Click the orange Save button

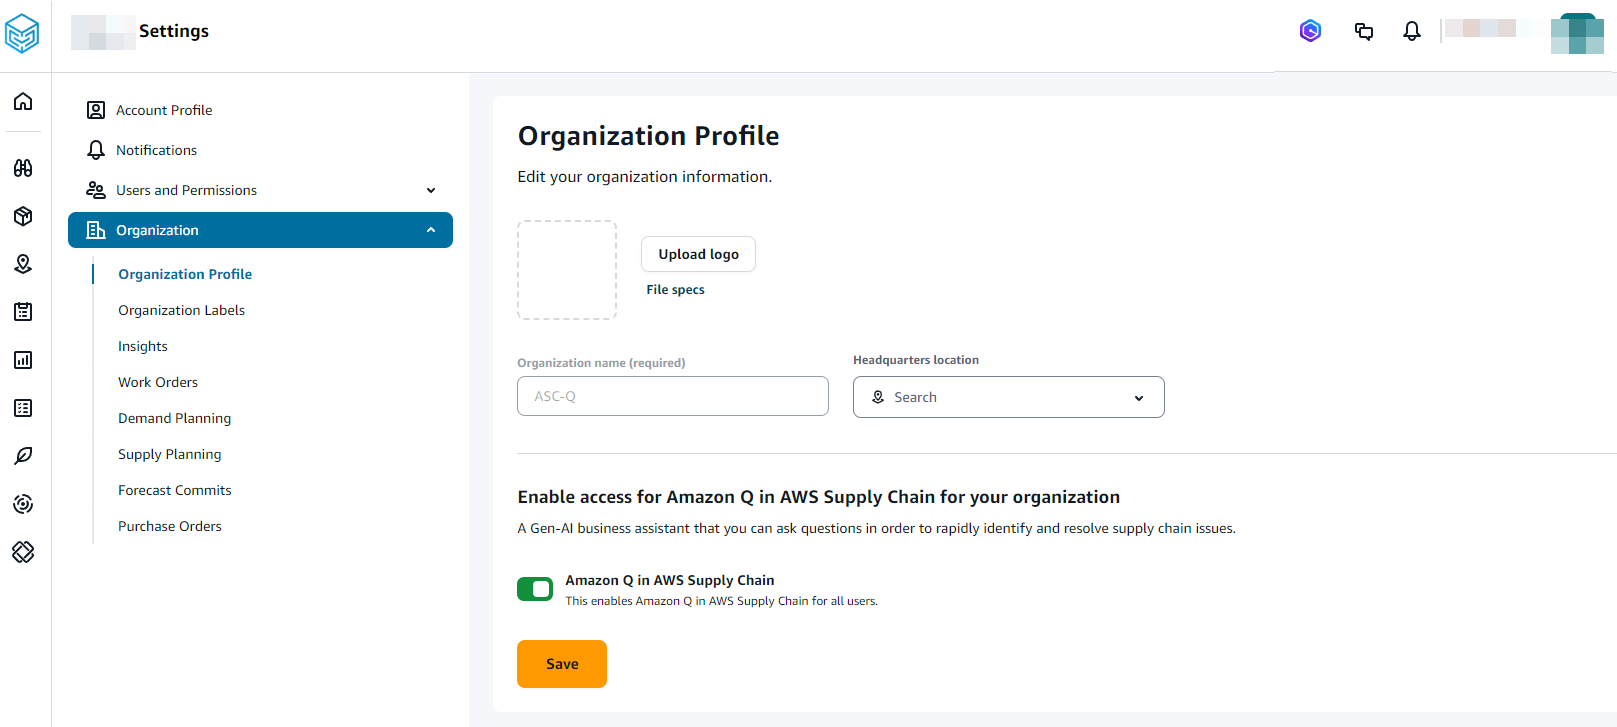click(562, 664)
